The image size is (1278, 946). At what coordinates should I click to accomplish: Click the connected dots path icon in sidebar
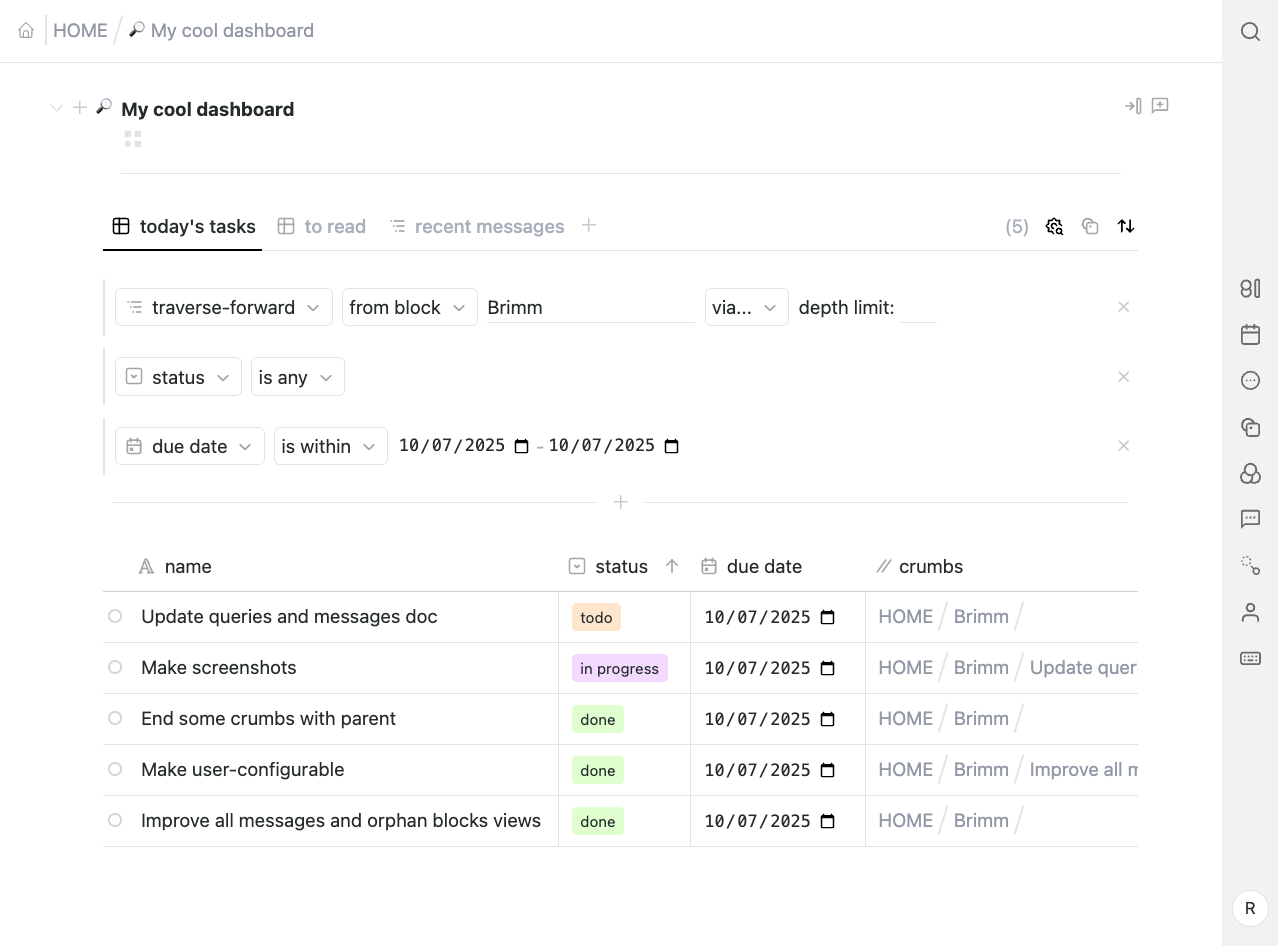(1250, 565)
